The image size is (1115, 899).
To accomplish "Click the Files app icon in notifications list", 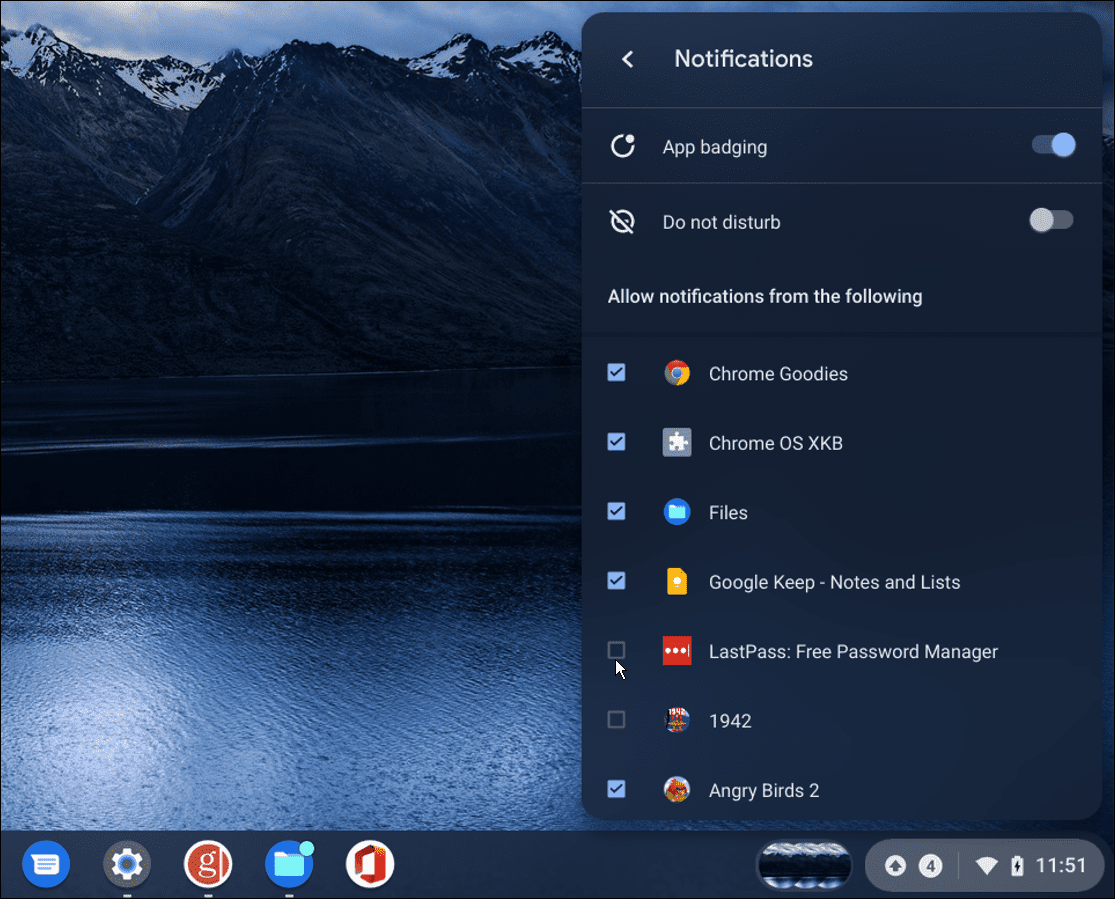I will click(x=677, y=511).
